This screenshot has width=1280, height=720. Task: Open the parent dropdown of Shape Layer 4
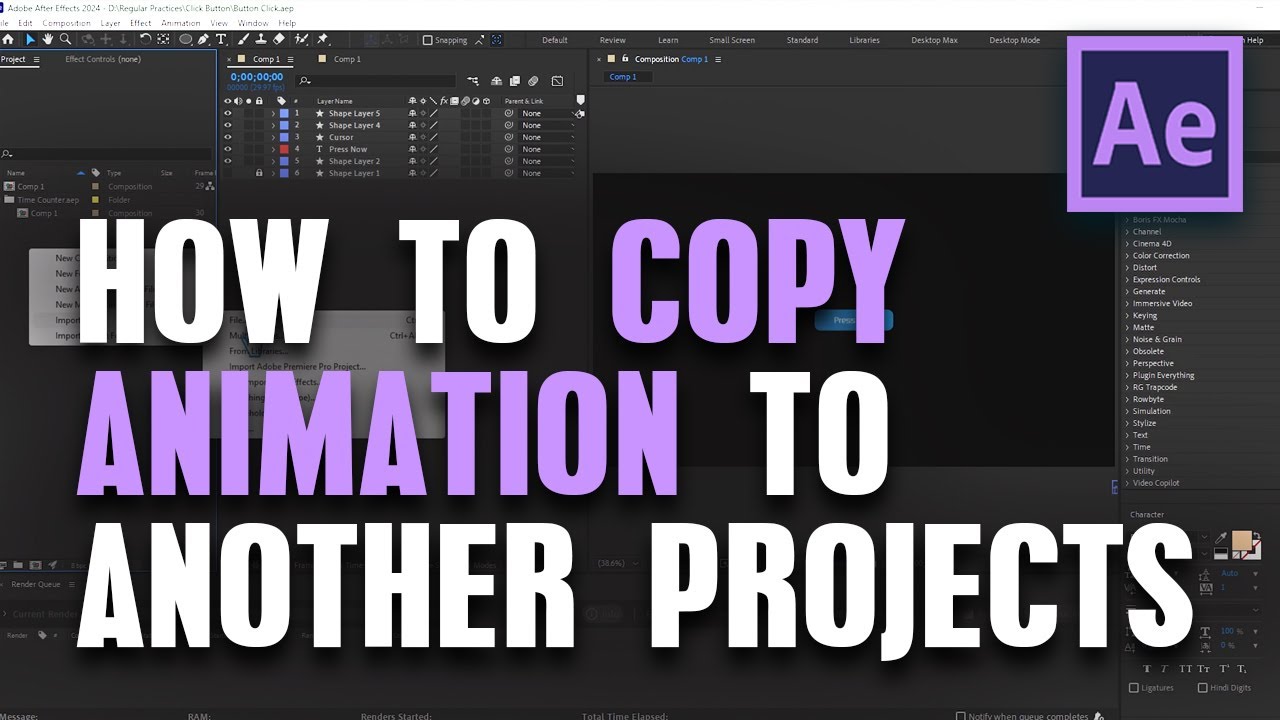(x=548, y=125)
